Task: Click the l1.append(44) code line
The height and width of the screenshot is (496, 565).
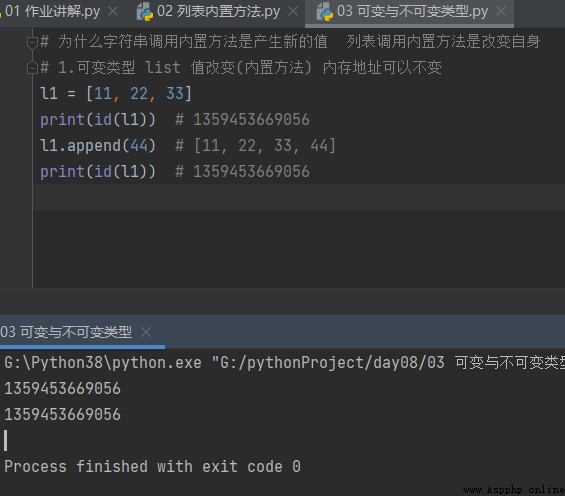Action: click(x=98, y=146)
